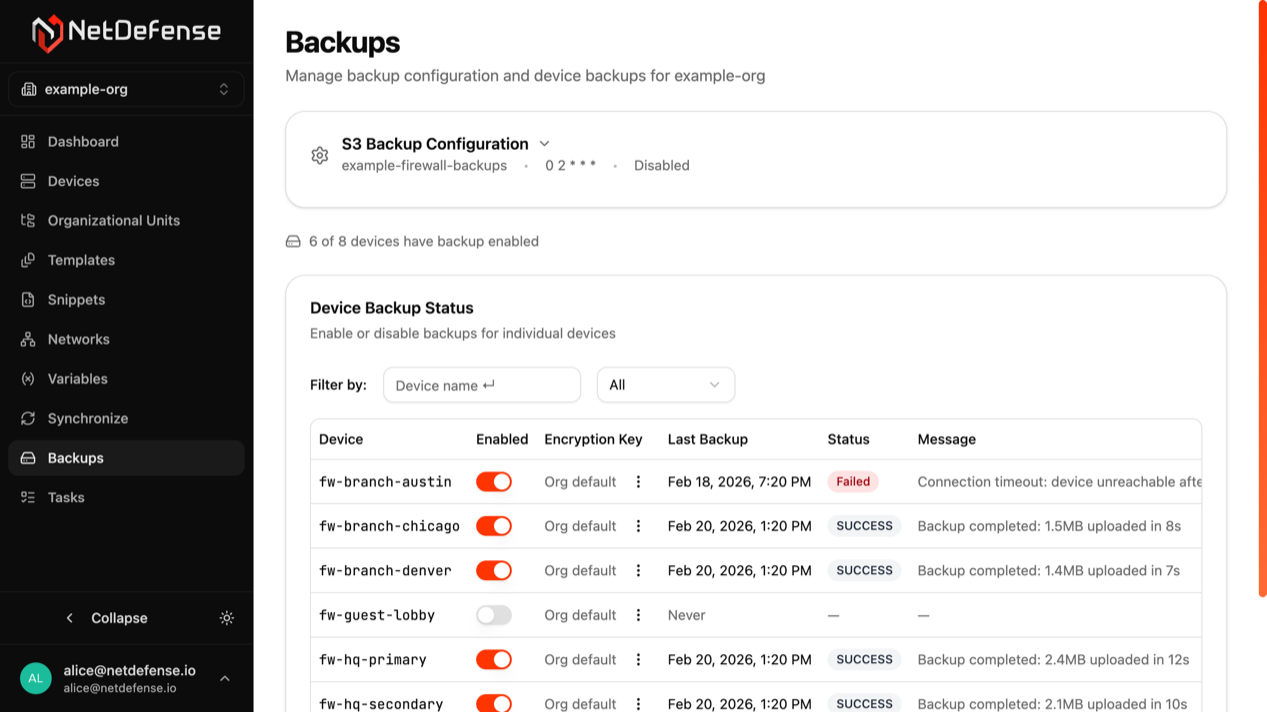The image size is (1267, 712).
Task: Collapse the sidebar navigation
Action: (x=110, y=618)
